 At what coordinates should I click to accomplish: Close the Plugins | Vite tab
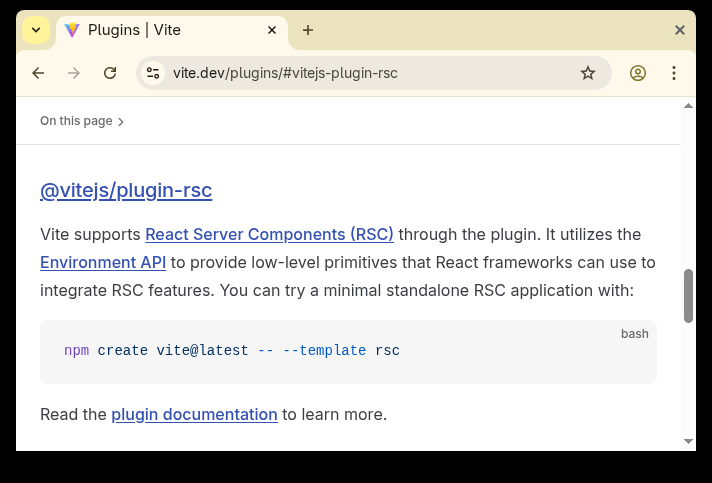point(271,30)
